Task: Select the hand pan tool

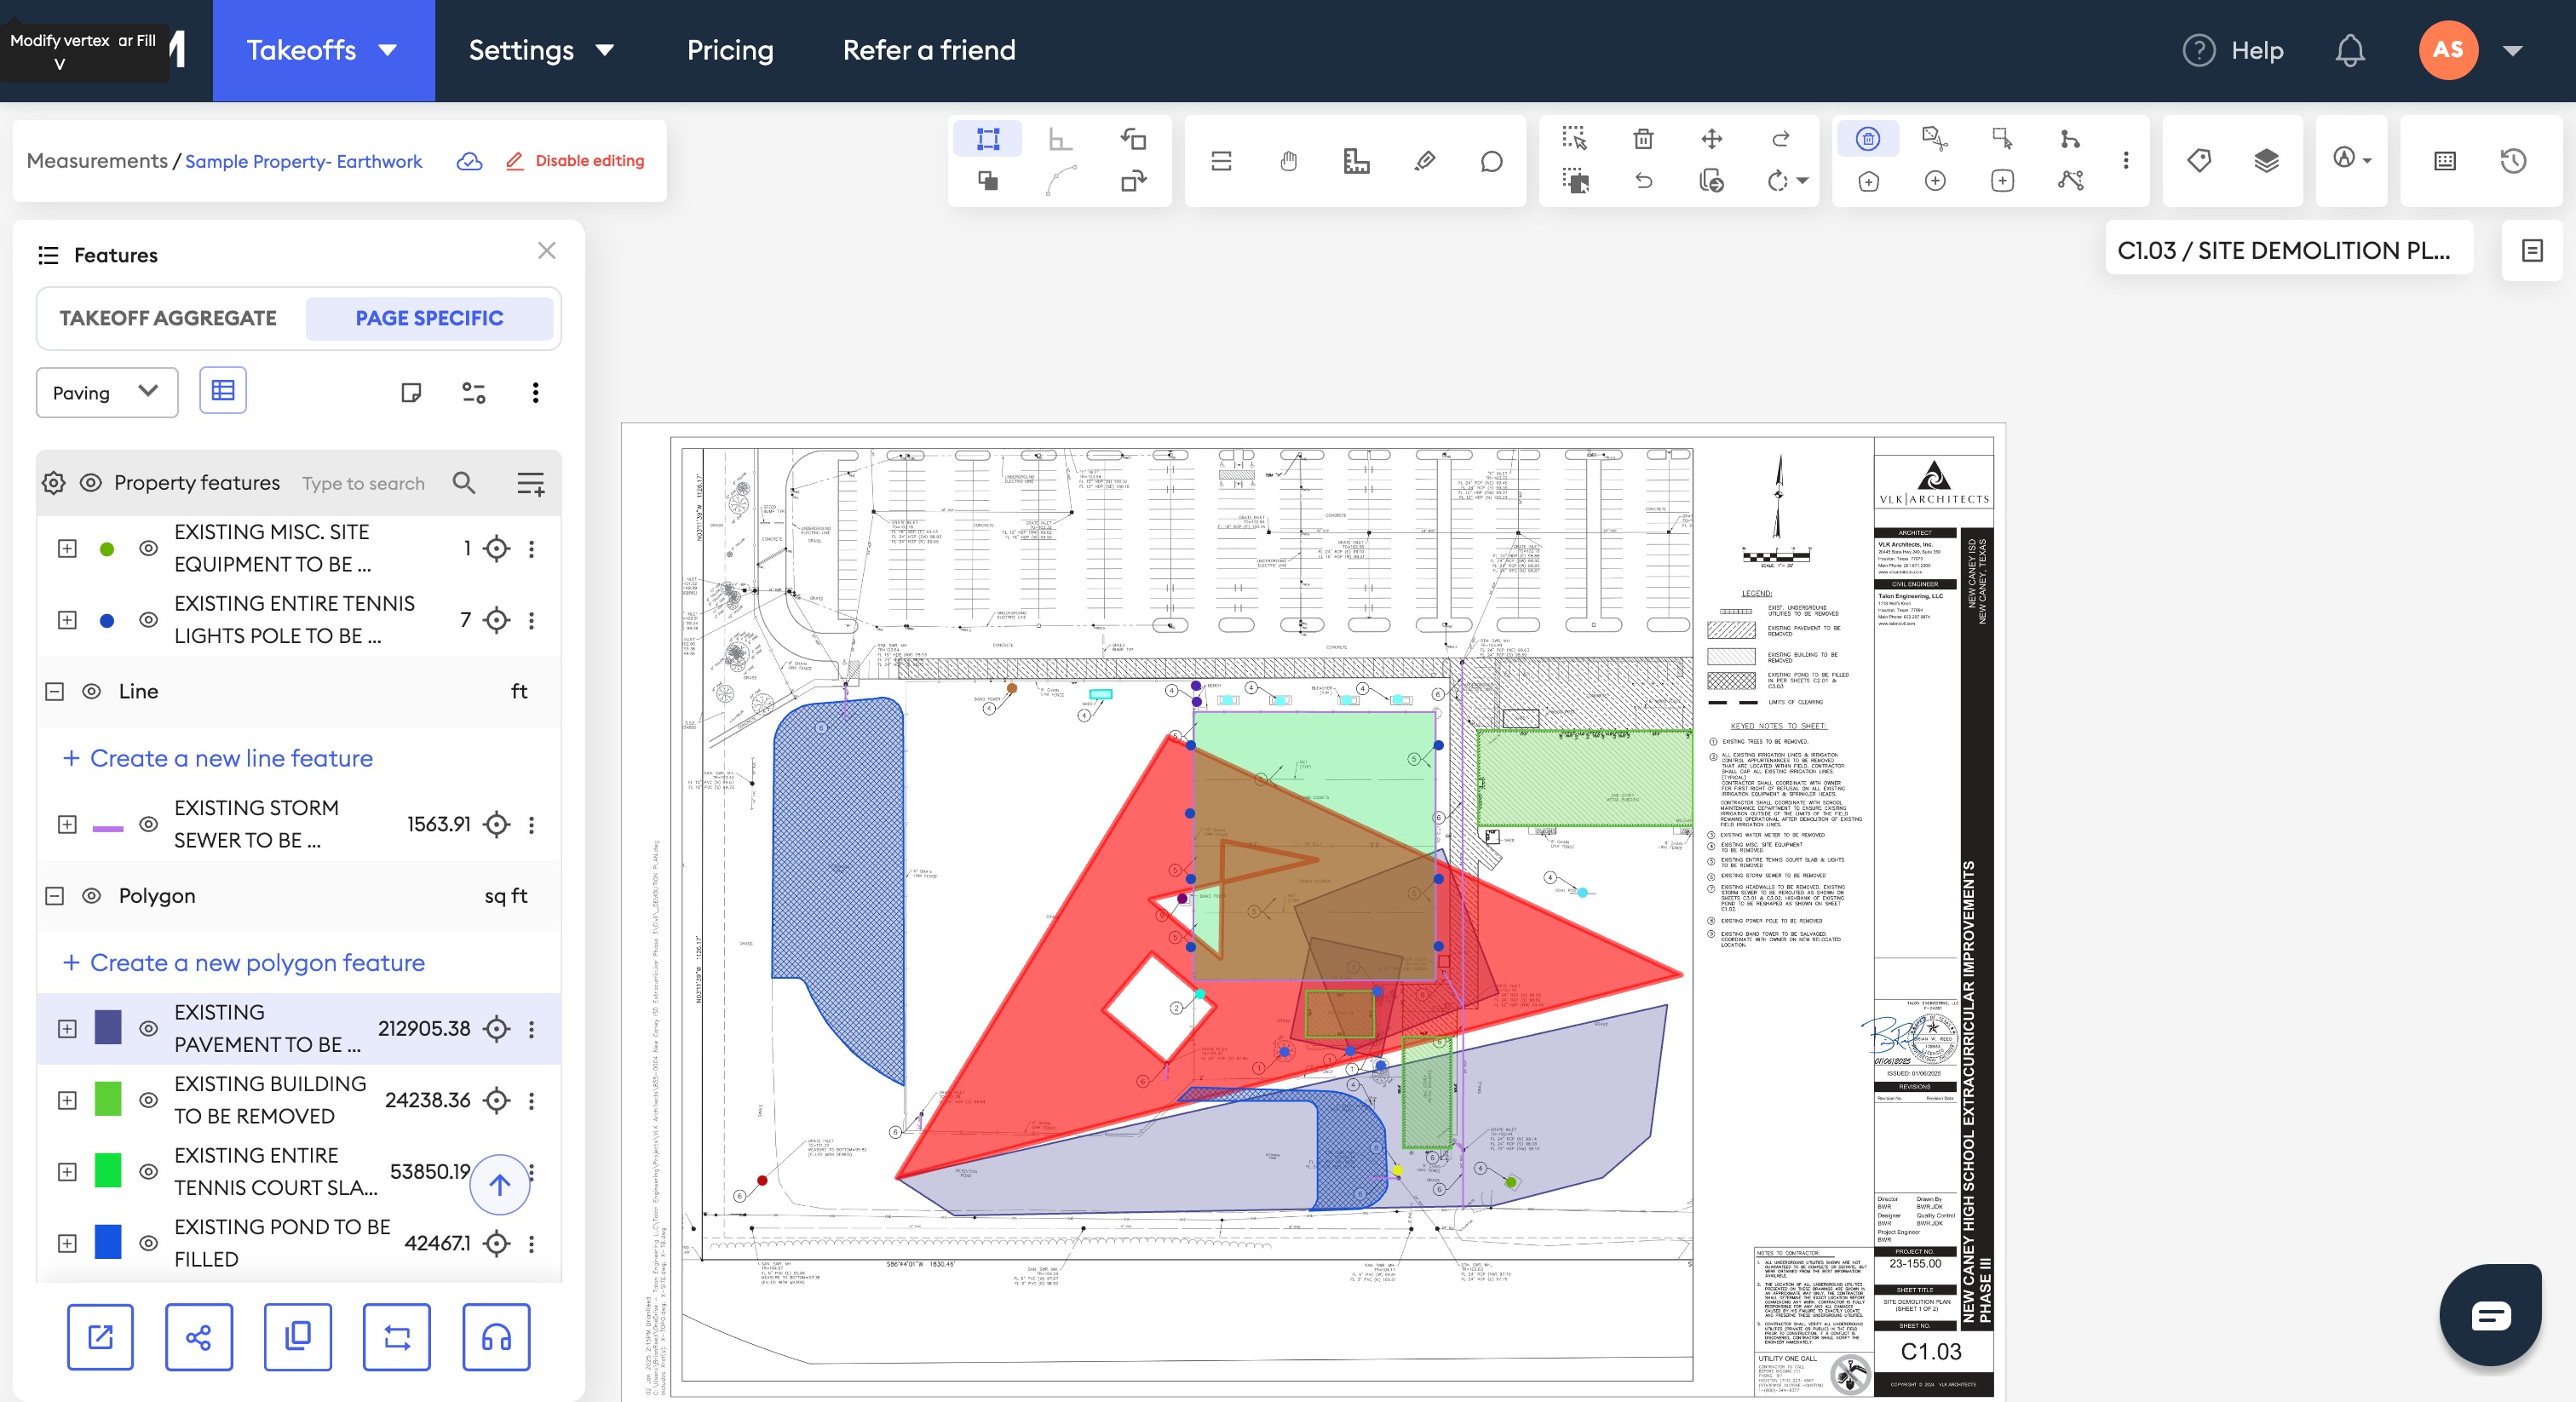Action: tap(1288, 161)
